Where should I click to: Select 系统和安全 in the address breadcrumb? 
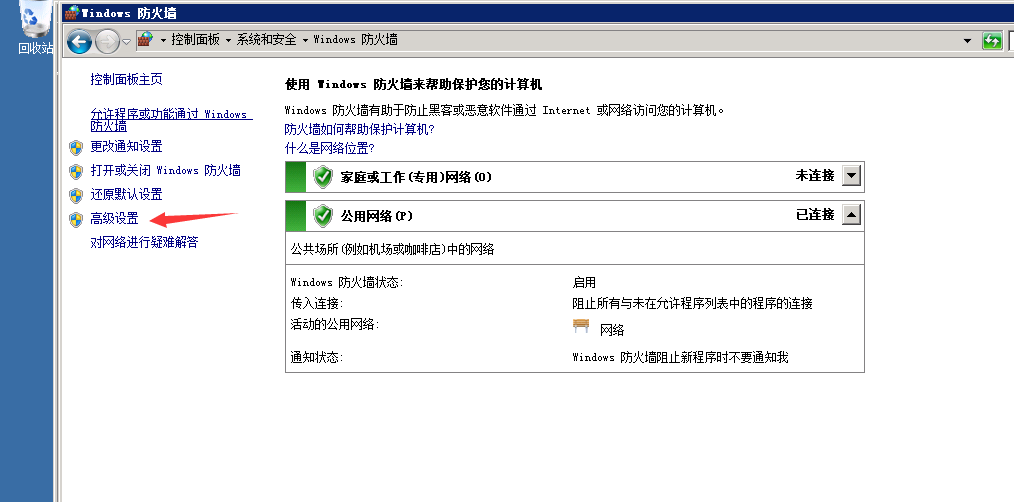266,39
